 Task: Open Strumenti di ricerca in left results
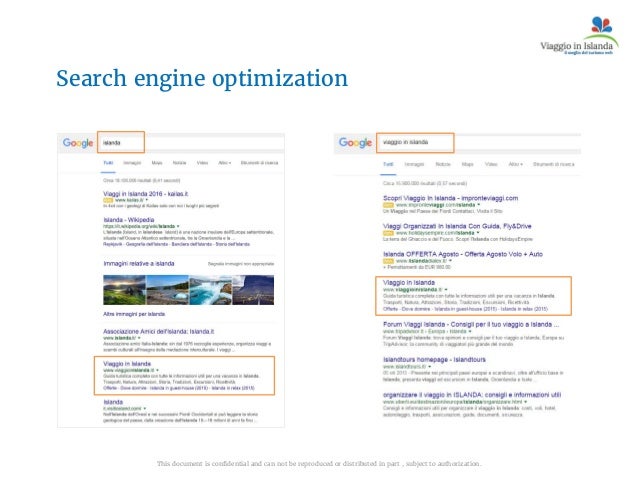tap(259, 163)
